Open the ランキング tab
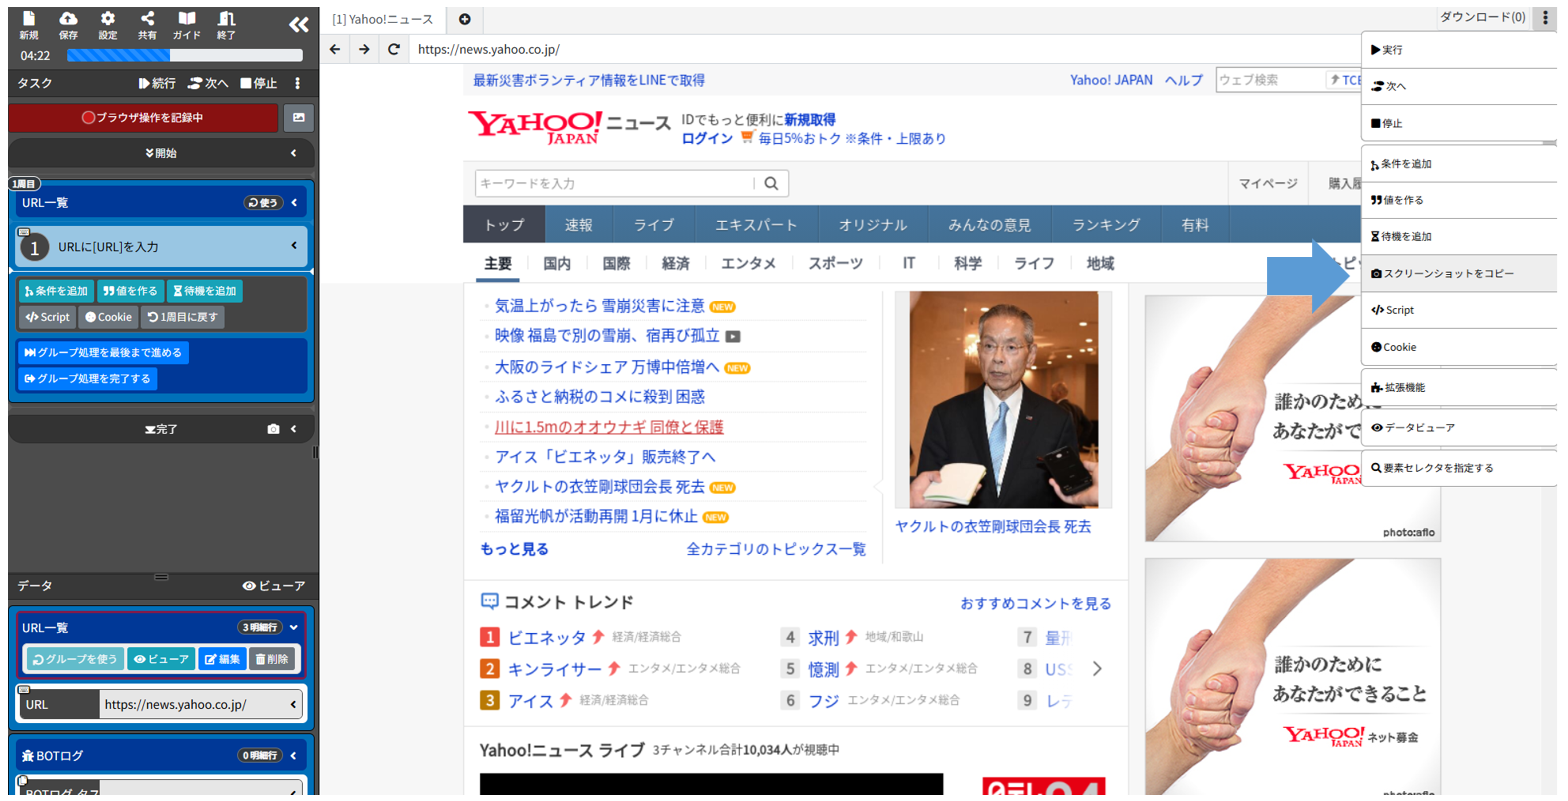Image resolution: width=1568 pixels, height=801 pixels. point(1106,225)
